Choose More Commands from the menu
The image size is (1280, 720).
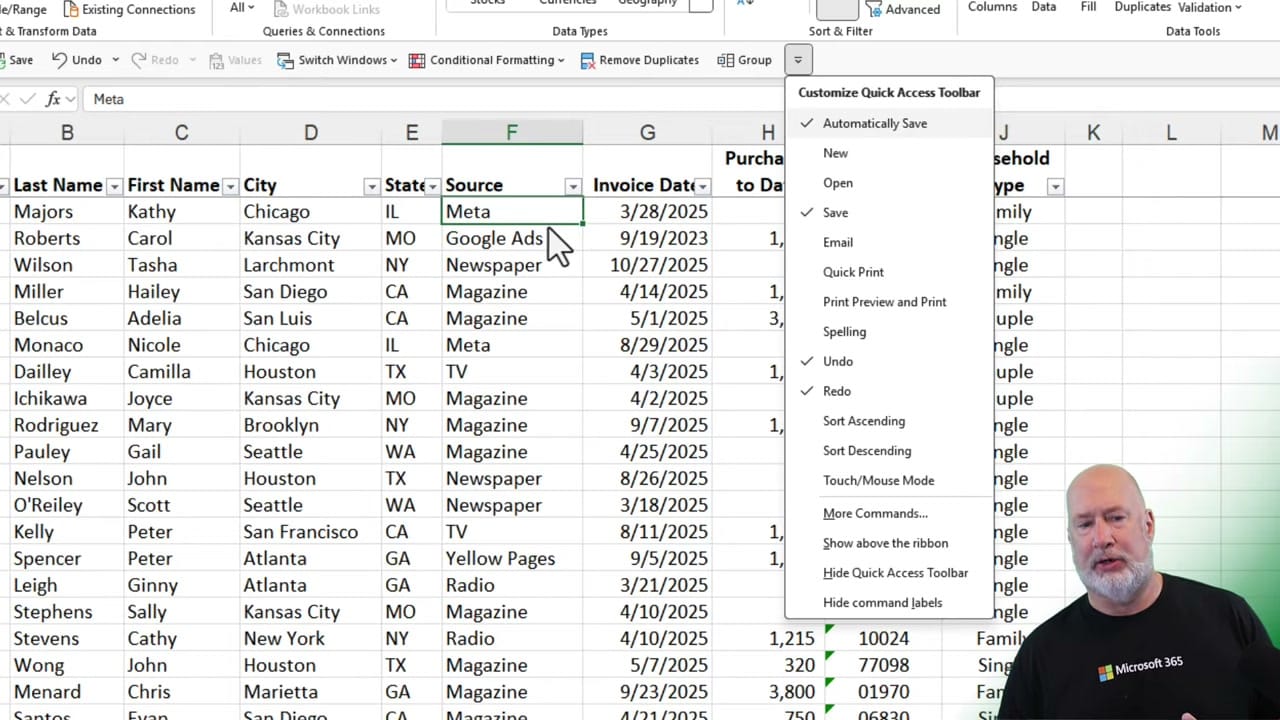pos(875,513)
